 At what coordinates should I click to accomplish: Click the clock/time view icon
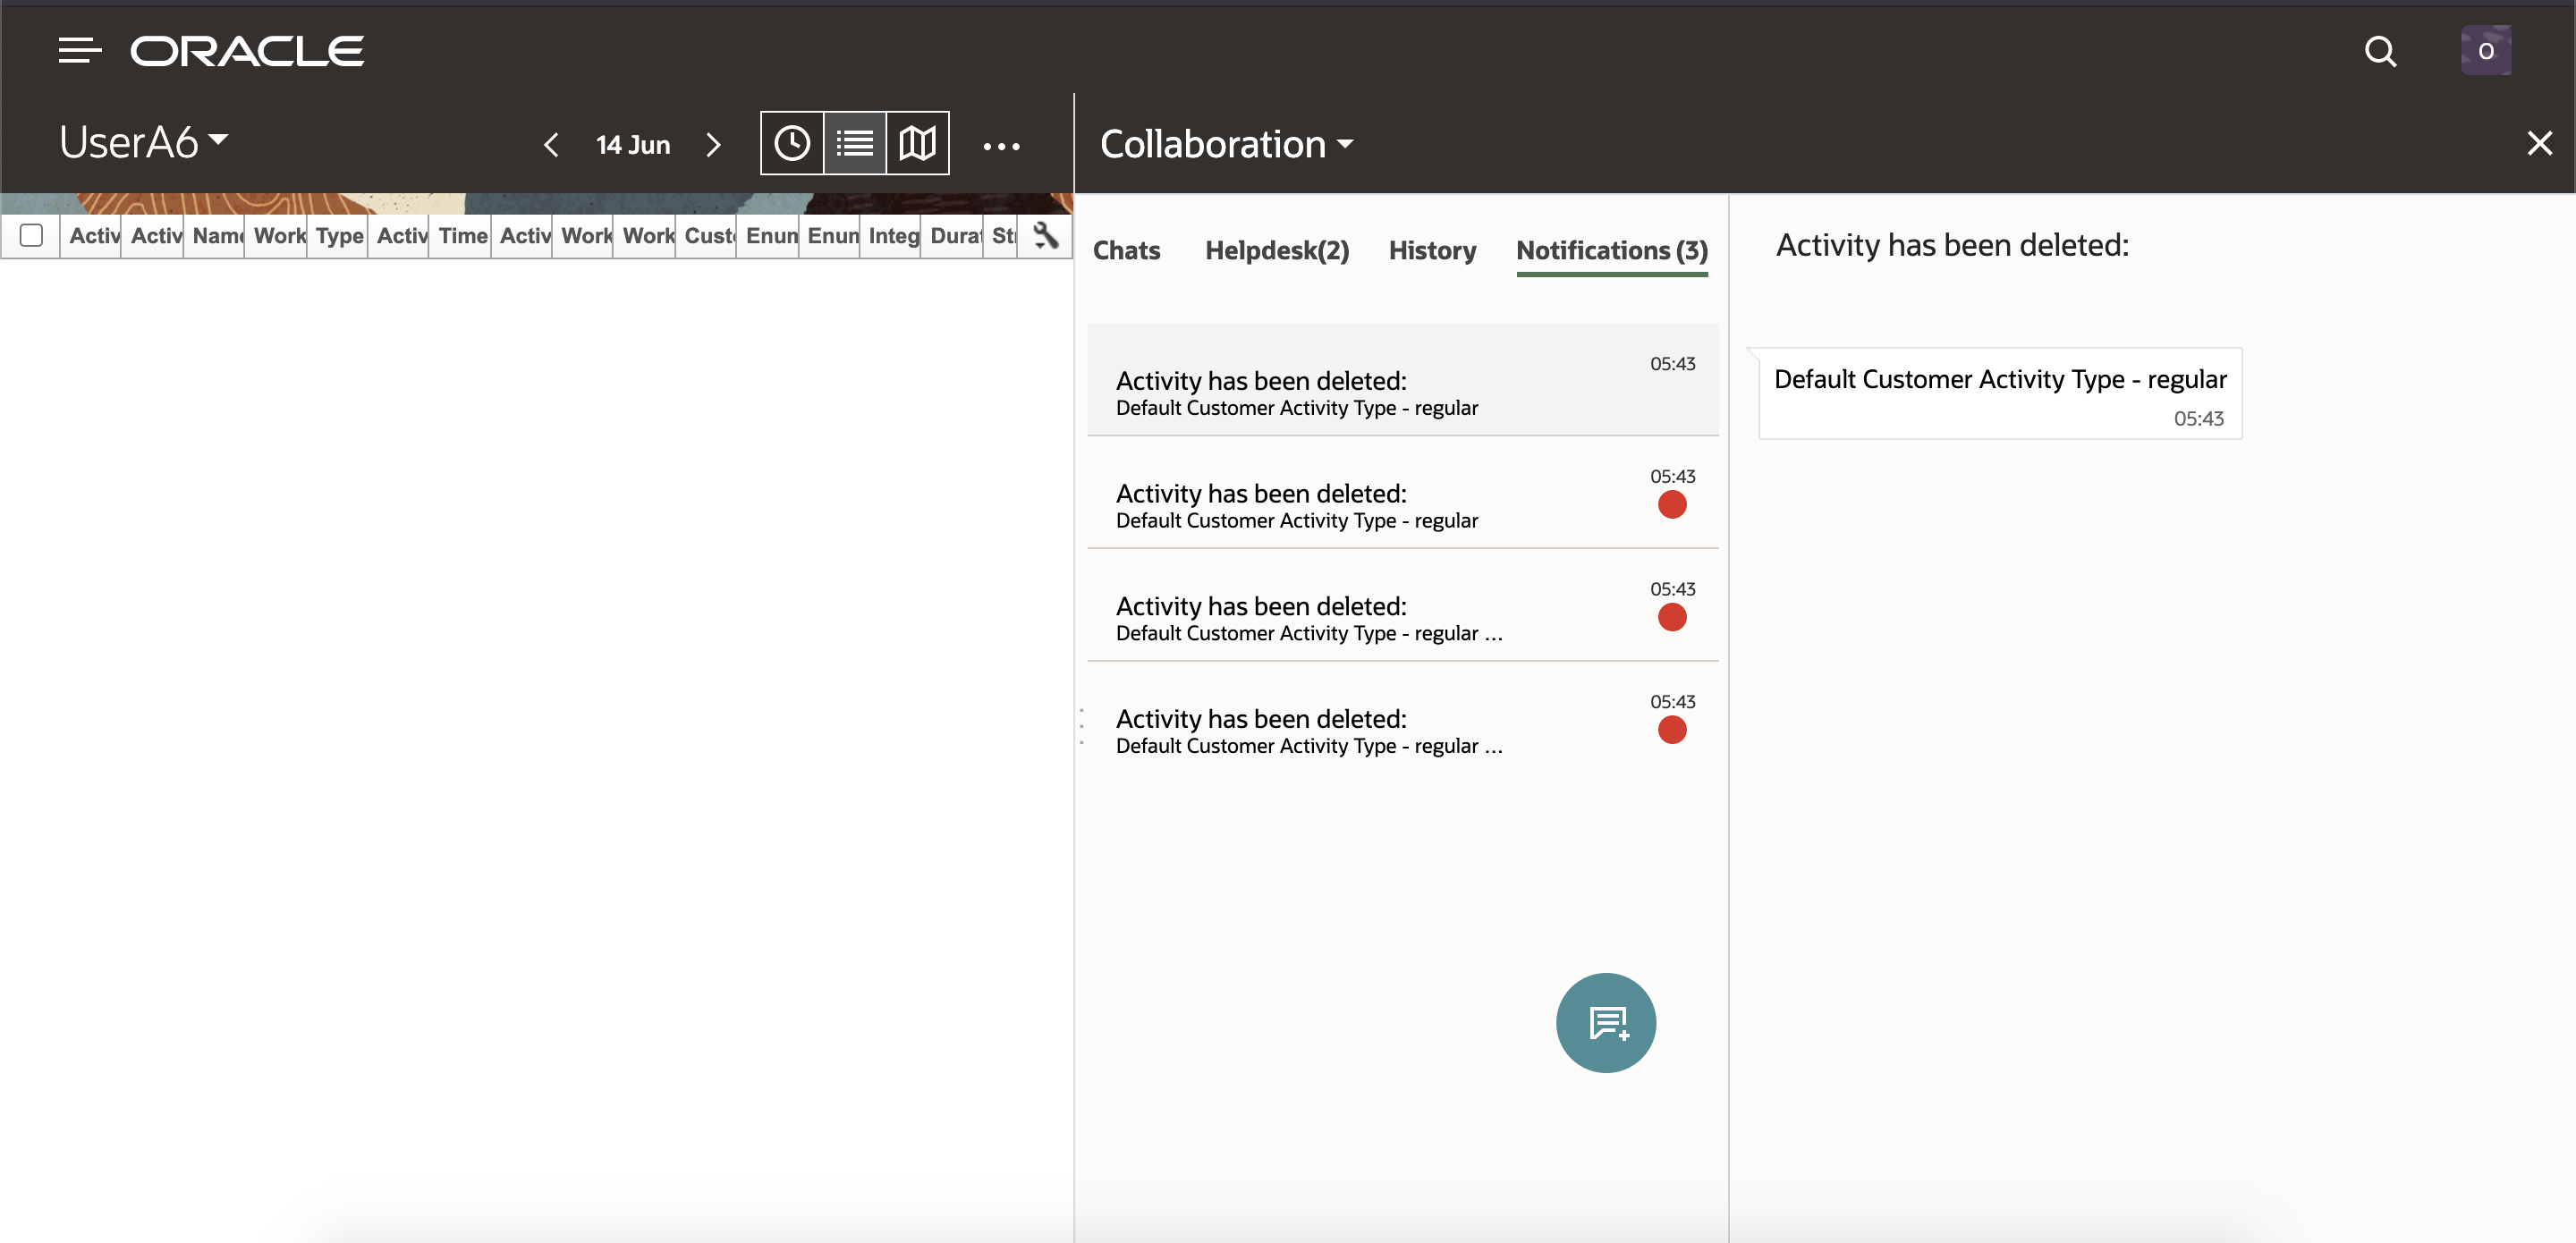(x=790, y=143)
